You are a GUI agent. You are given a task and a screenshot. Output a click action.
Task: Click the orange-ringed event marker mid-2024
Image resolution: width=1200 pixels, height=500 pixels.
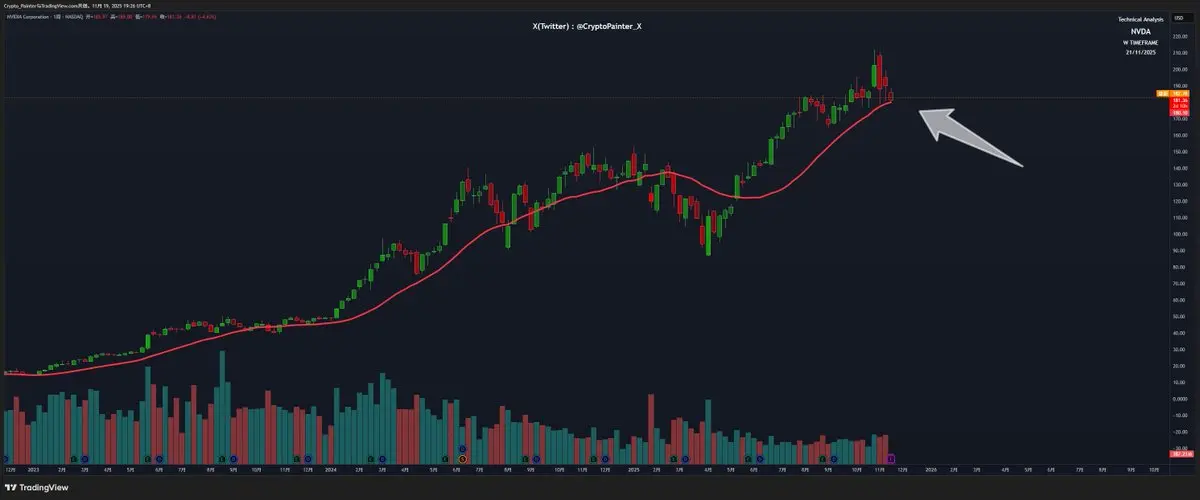(x=462, y=458)
